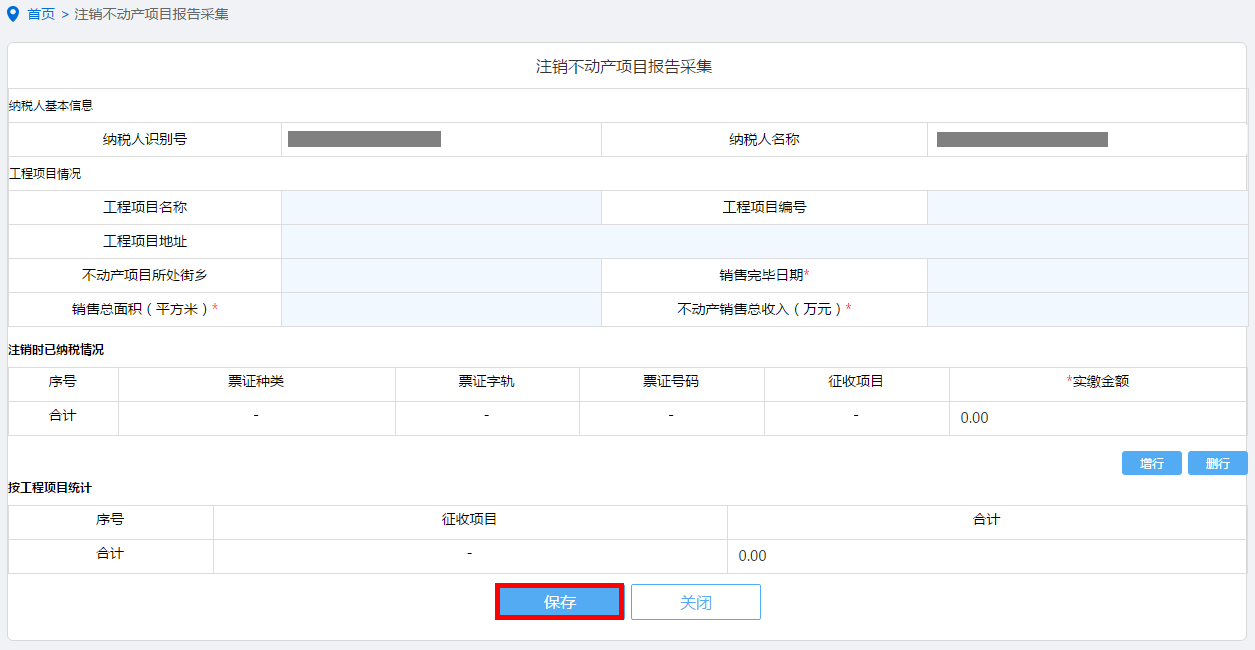Select the 工程项目地址 input field
The width and height of the screenshot is (1255, 650).
click(x=764, y=242)
